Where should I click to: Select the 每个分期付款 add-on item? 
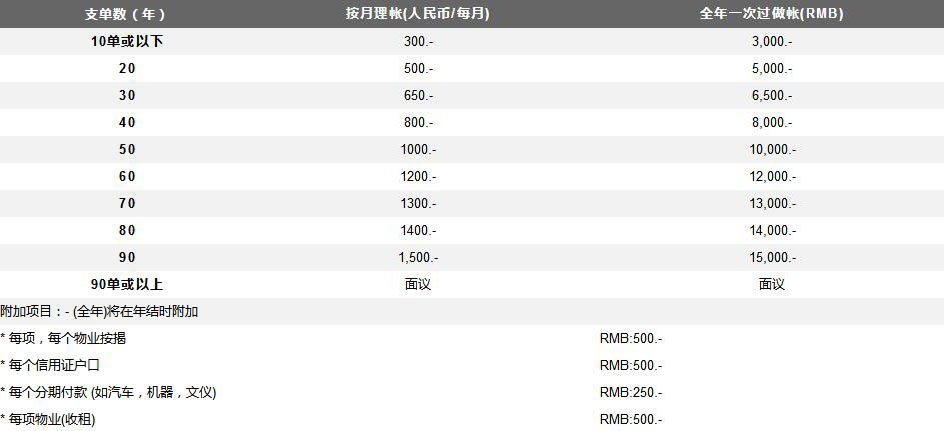108,392
